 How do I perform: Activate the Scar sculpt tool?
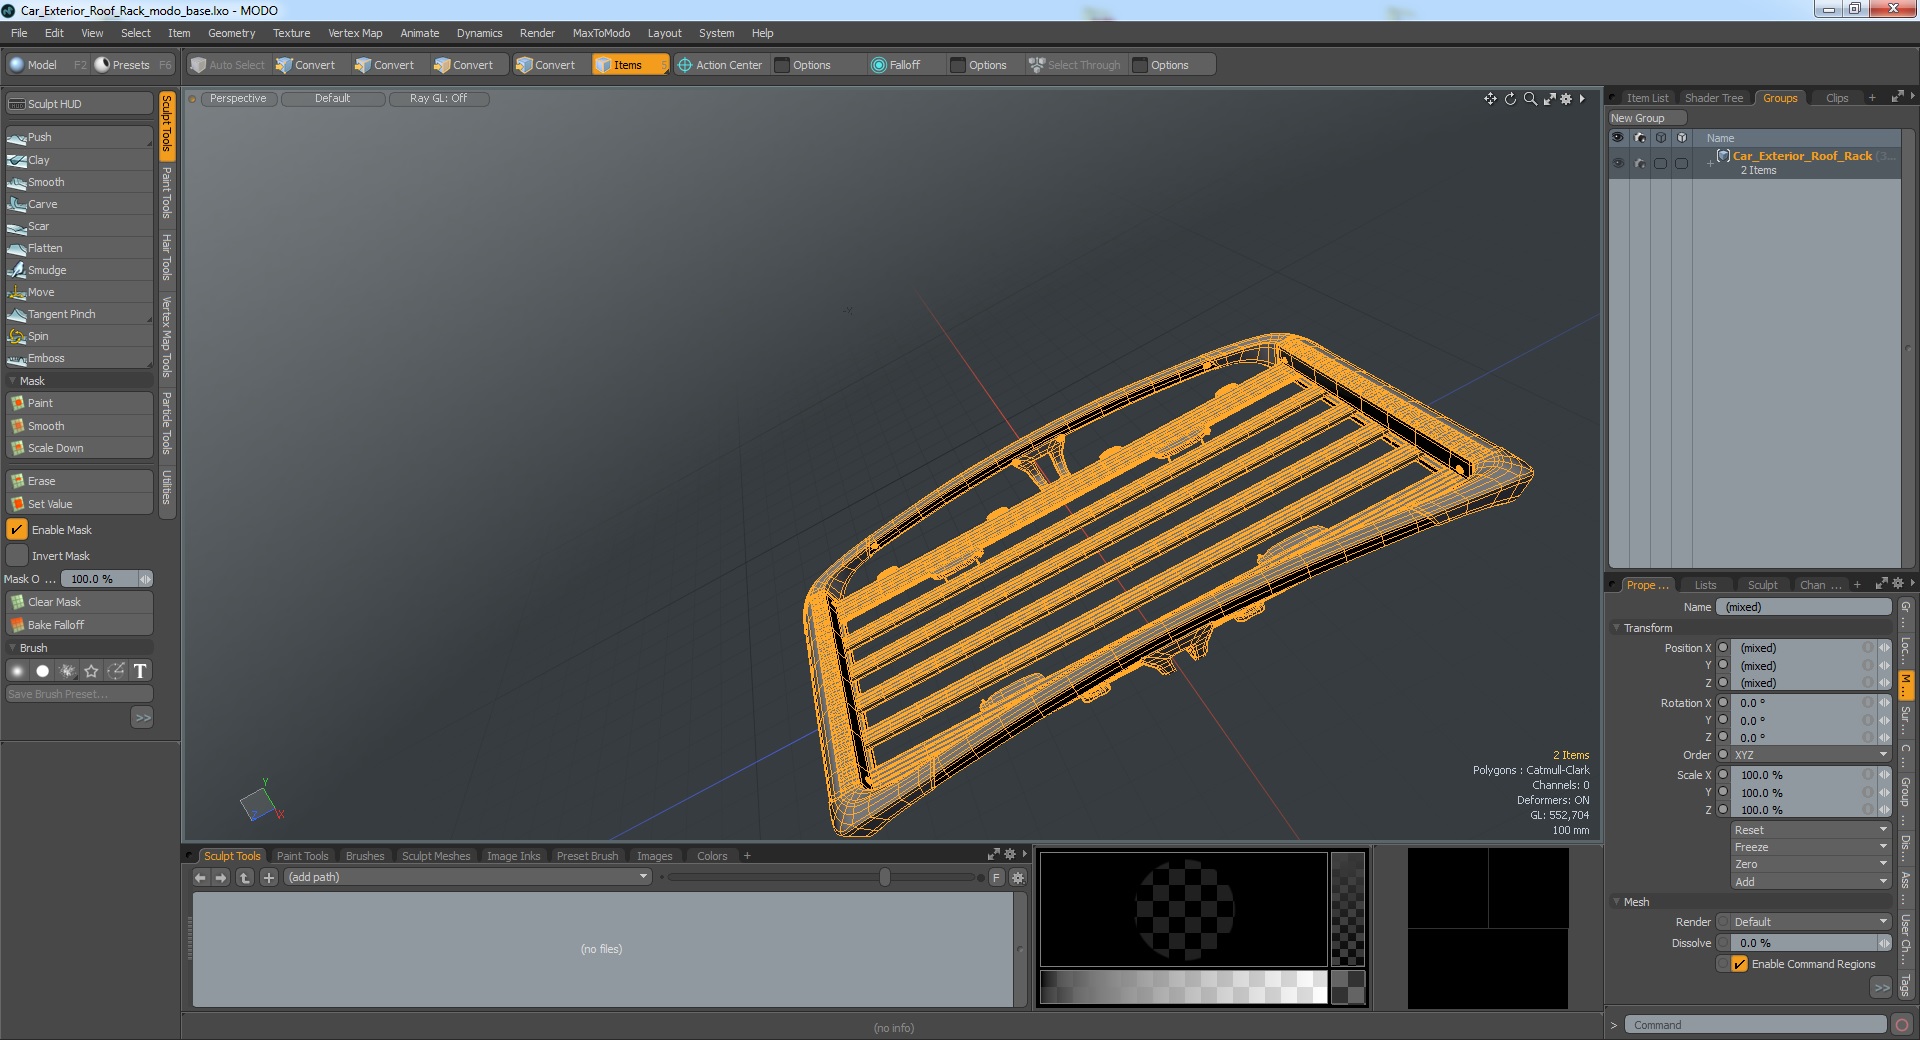coord(79,226)
